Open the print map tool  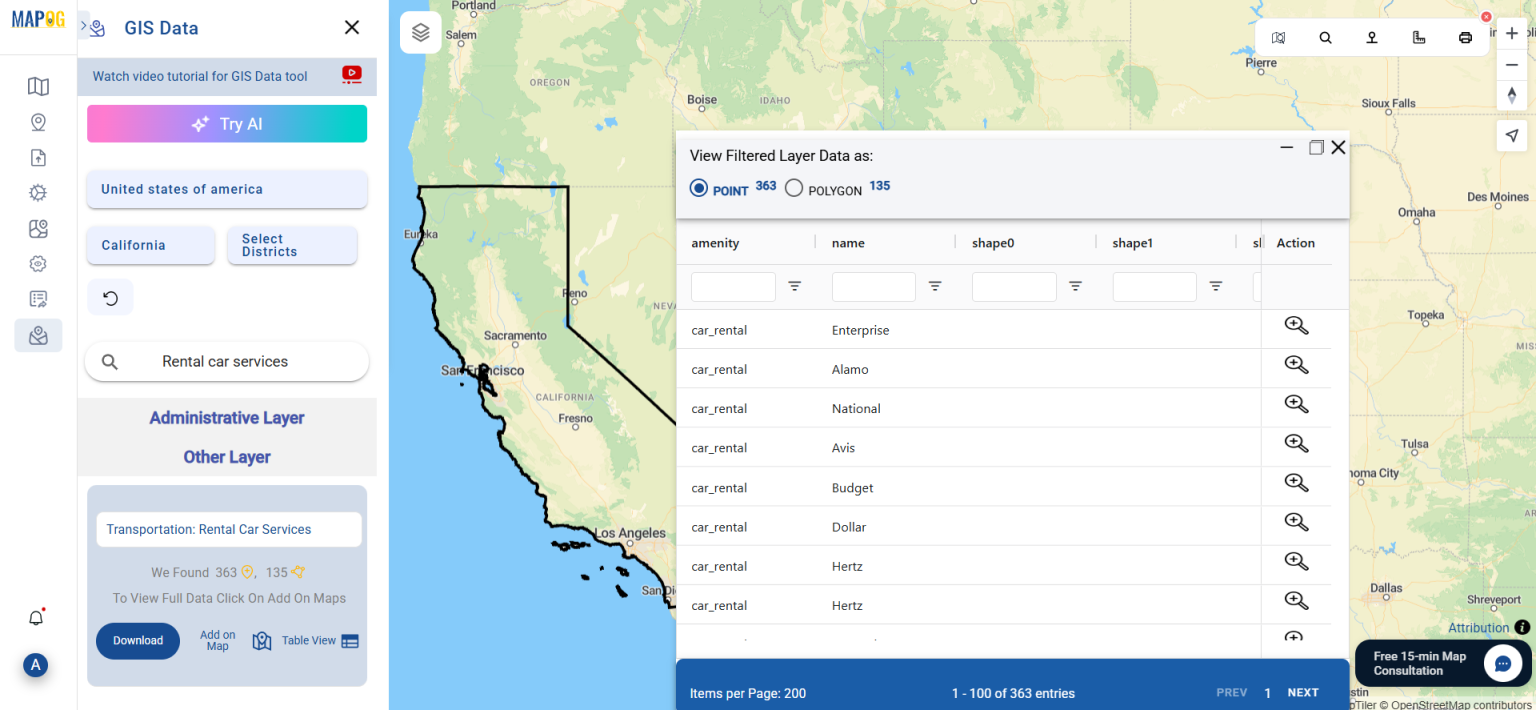click(1464, 37)
